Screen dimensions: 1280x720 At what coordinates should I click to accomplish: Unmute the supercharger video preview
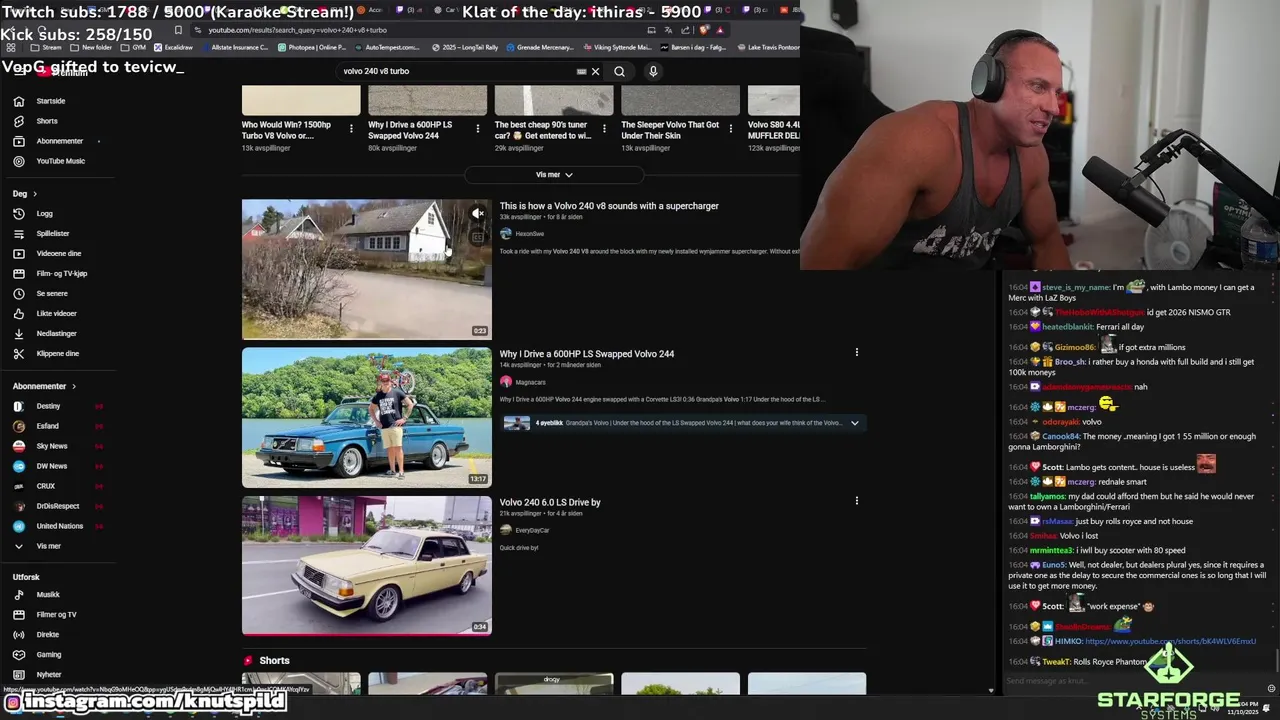pos(478,213)
